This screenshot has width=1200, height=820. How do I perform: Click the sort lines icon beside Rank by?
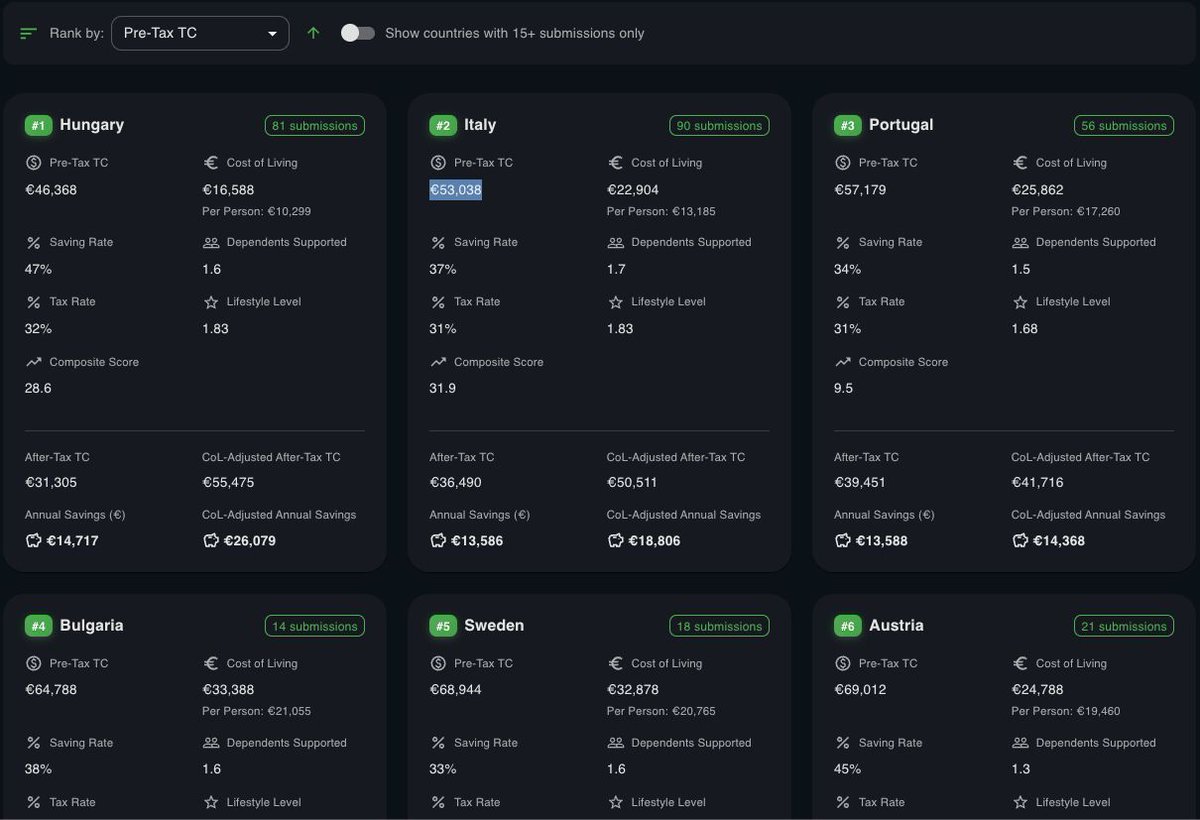28,33
